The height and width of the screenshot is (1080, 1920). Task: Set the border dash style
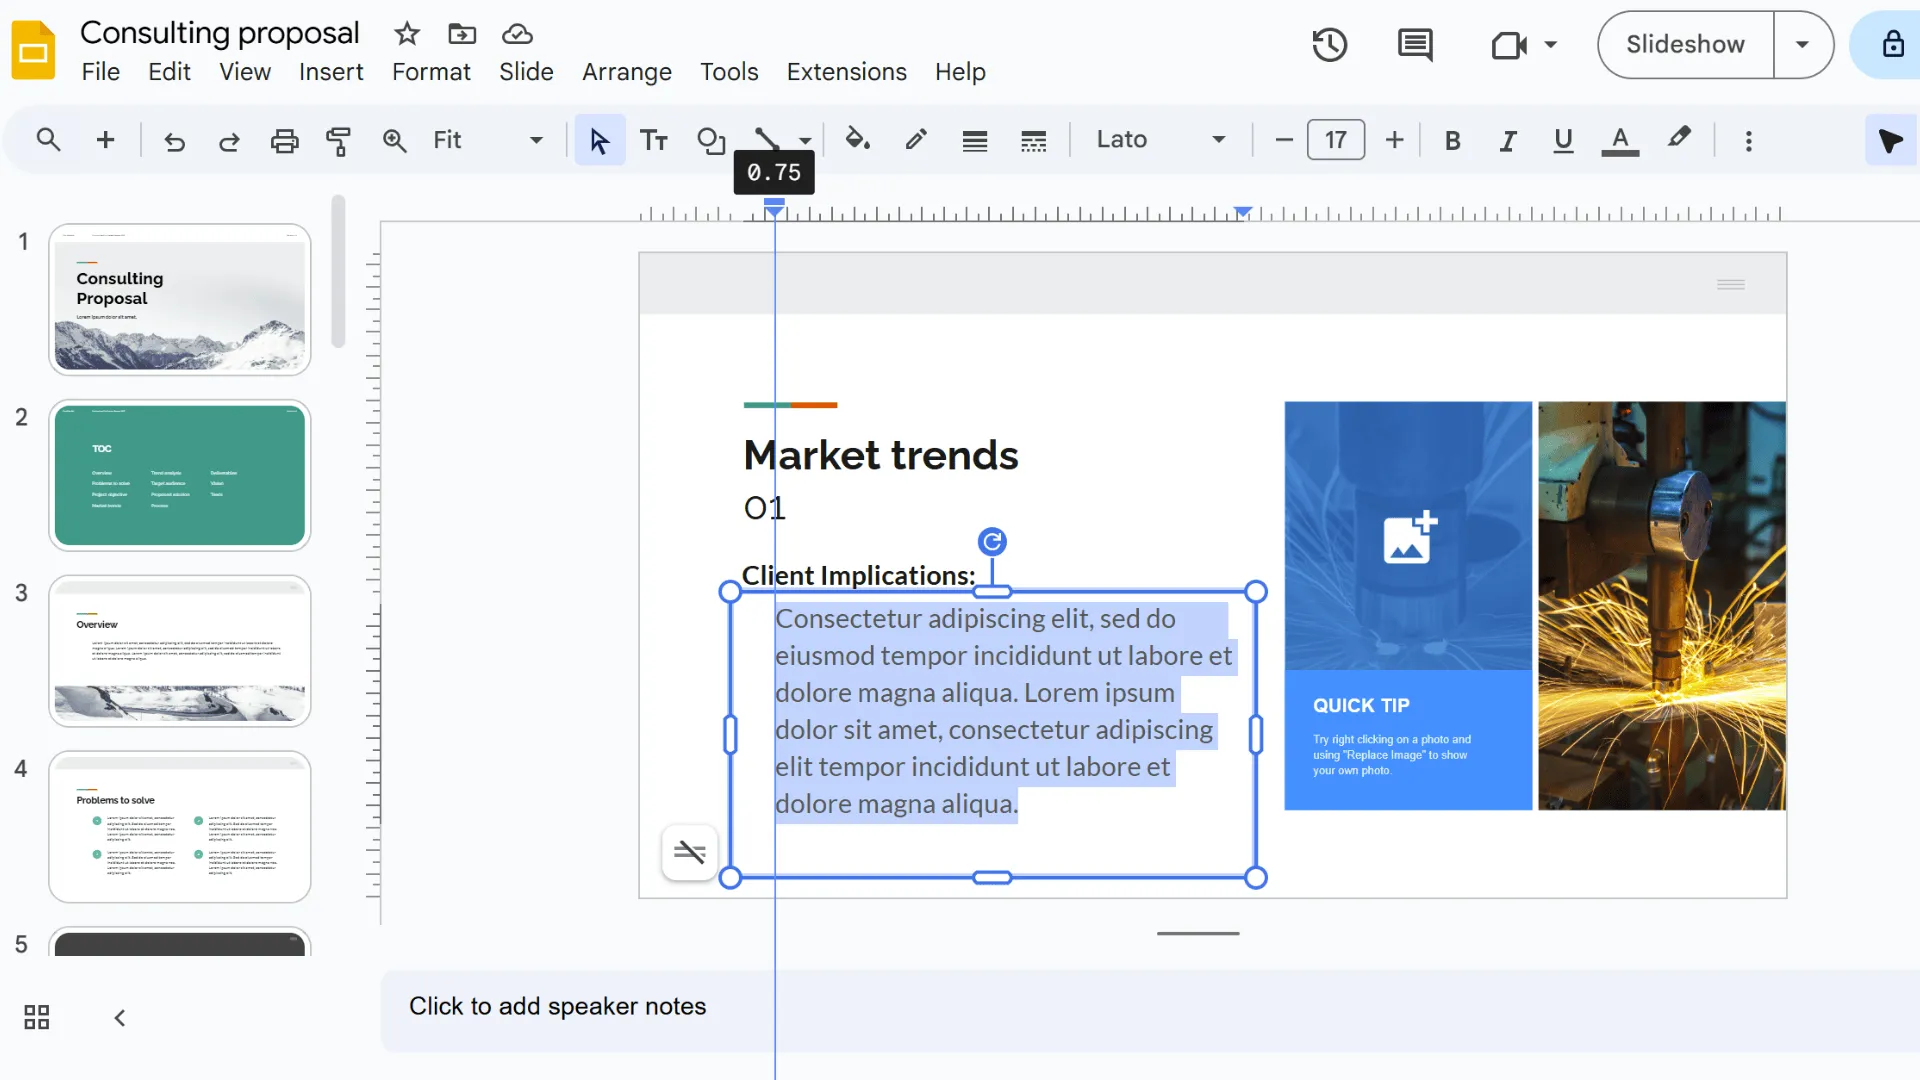1033,141
